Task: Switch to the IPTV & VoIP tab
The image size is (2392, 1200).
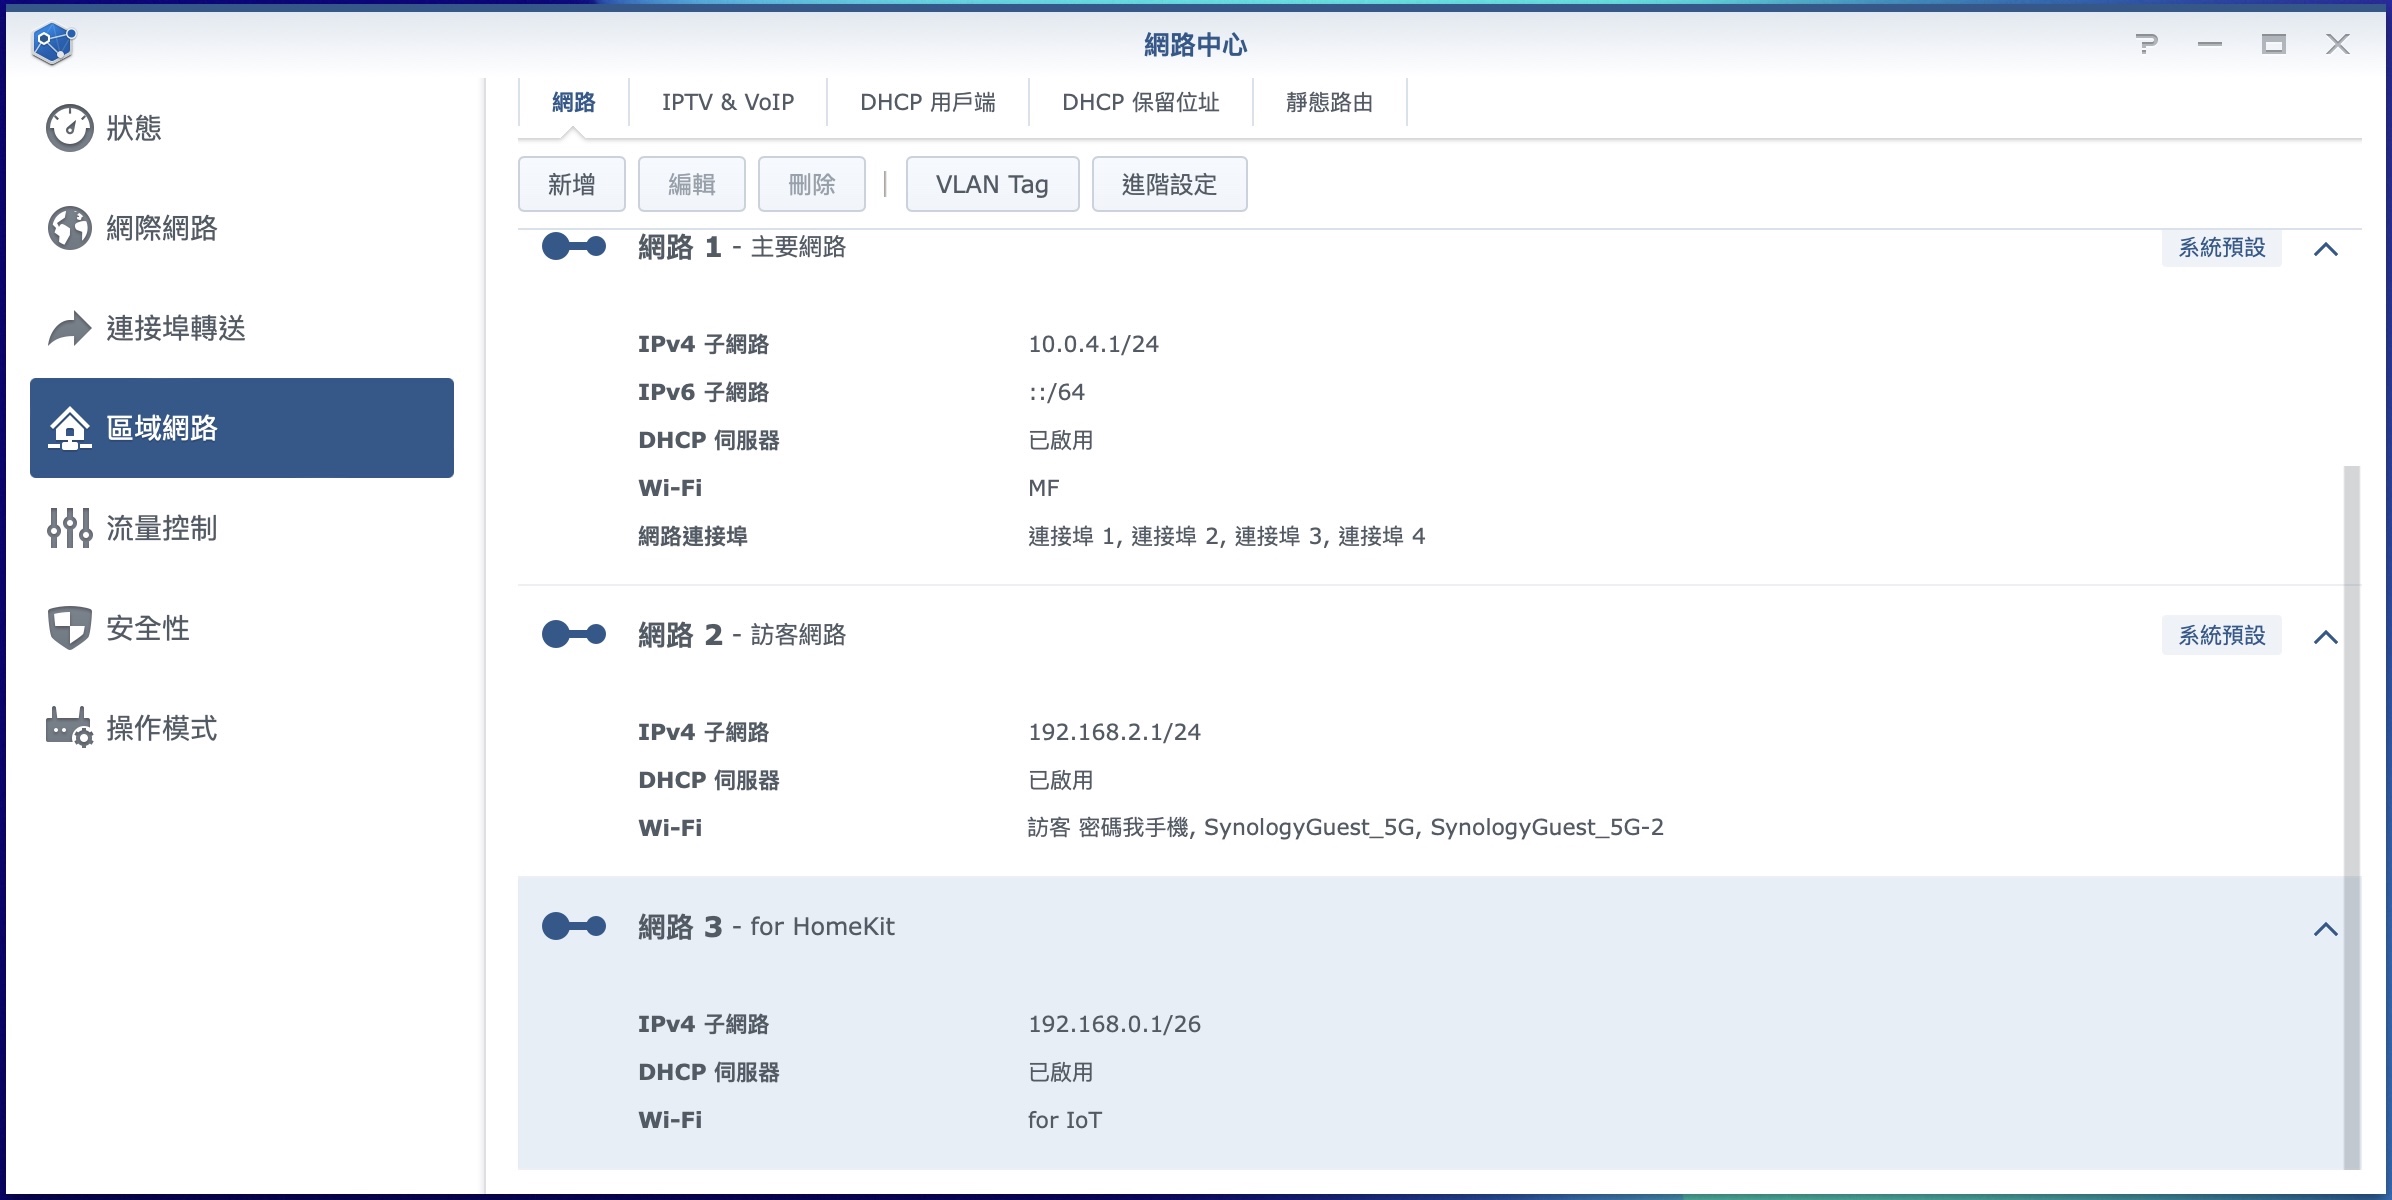Action: [x=728, y=102]
